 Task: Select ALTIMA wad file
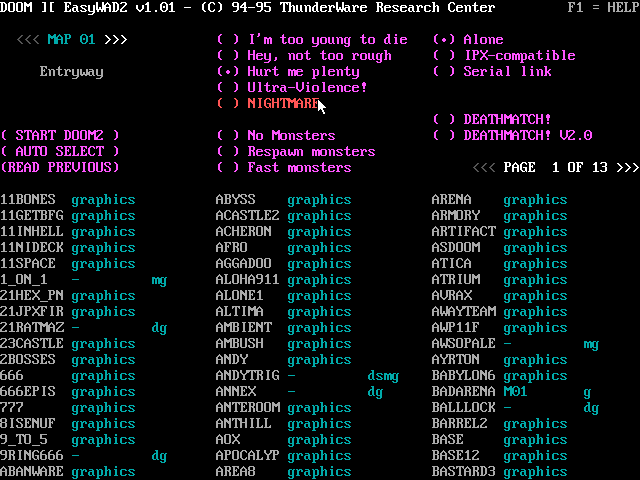point(240,311)
